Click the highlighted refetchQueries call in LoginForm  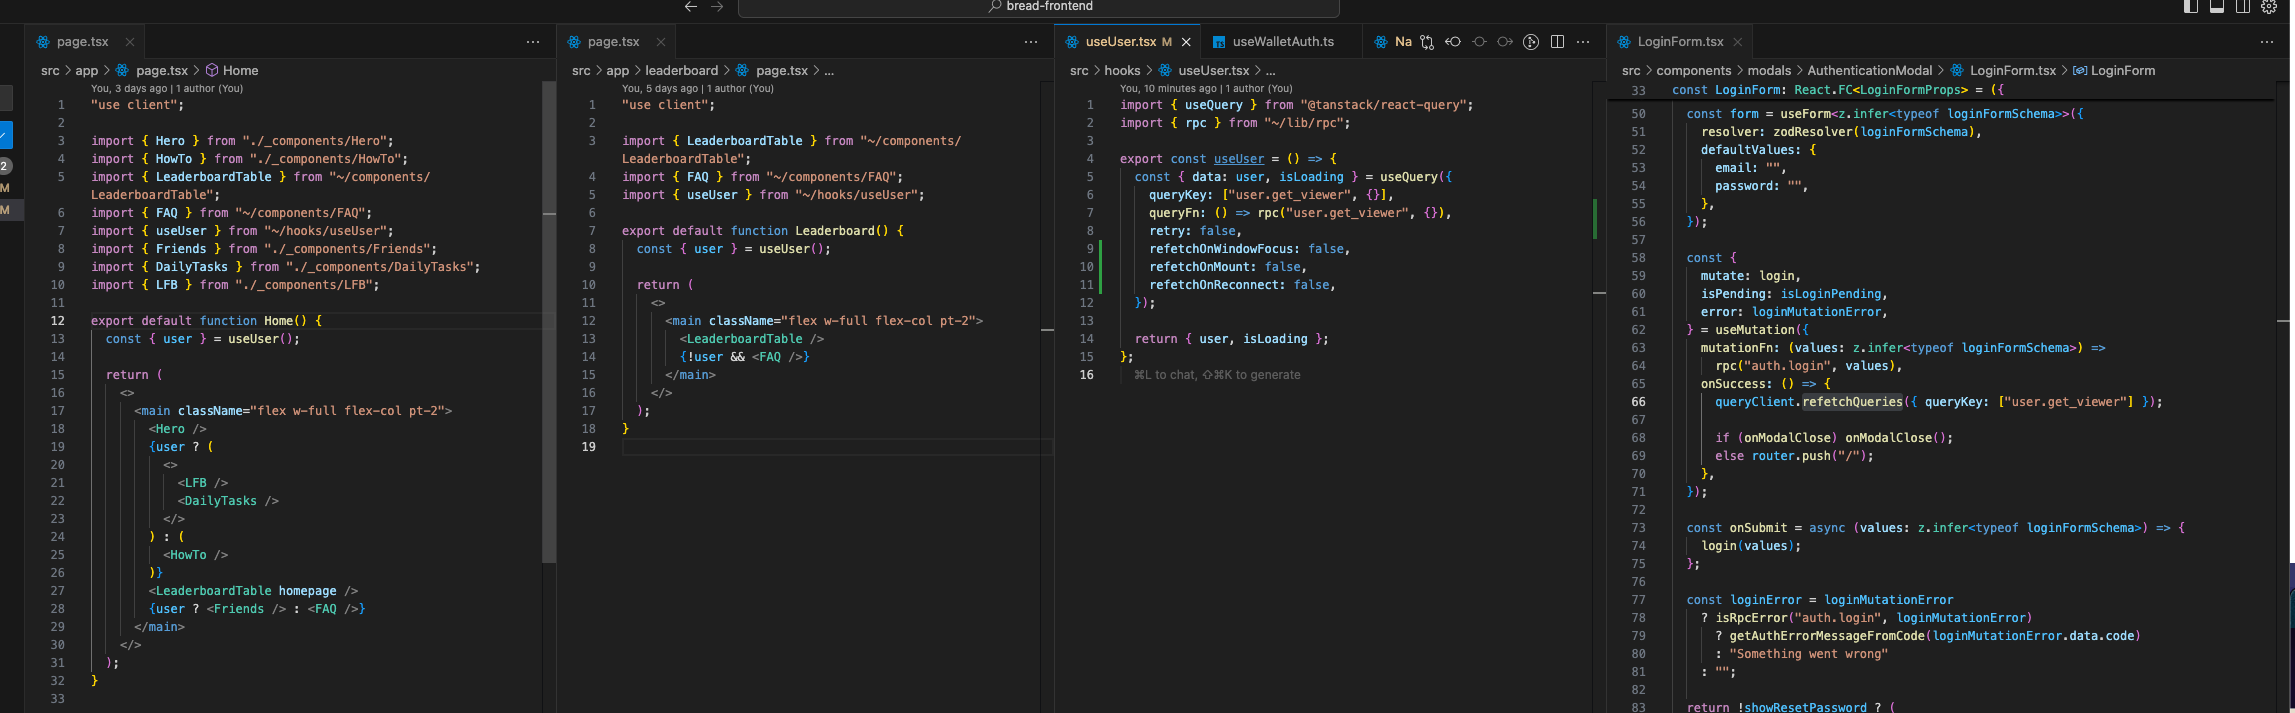click(1852, 402)
